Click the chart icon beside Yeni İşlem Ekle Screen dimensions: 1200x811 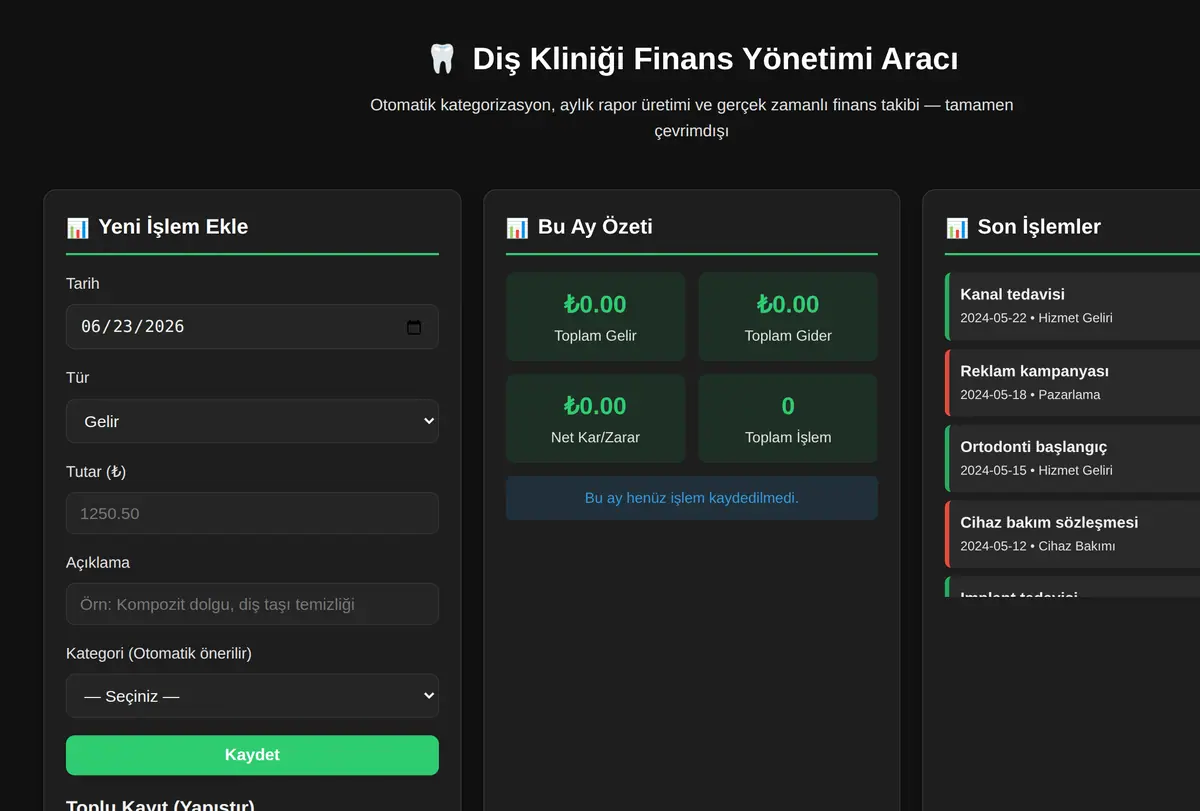click(x=78, y=228)
